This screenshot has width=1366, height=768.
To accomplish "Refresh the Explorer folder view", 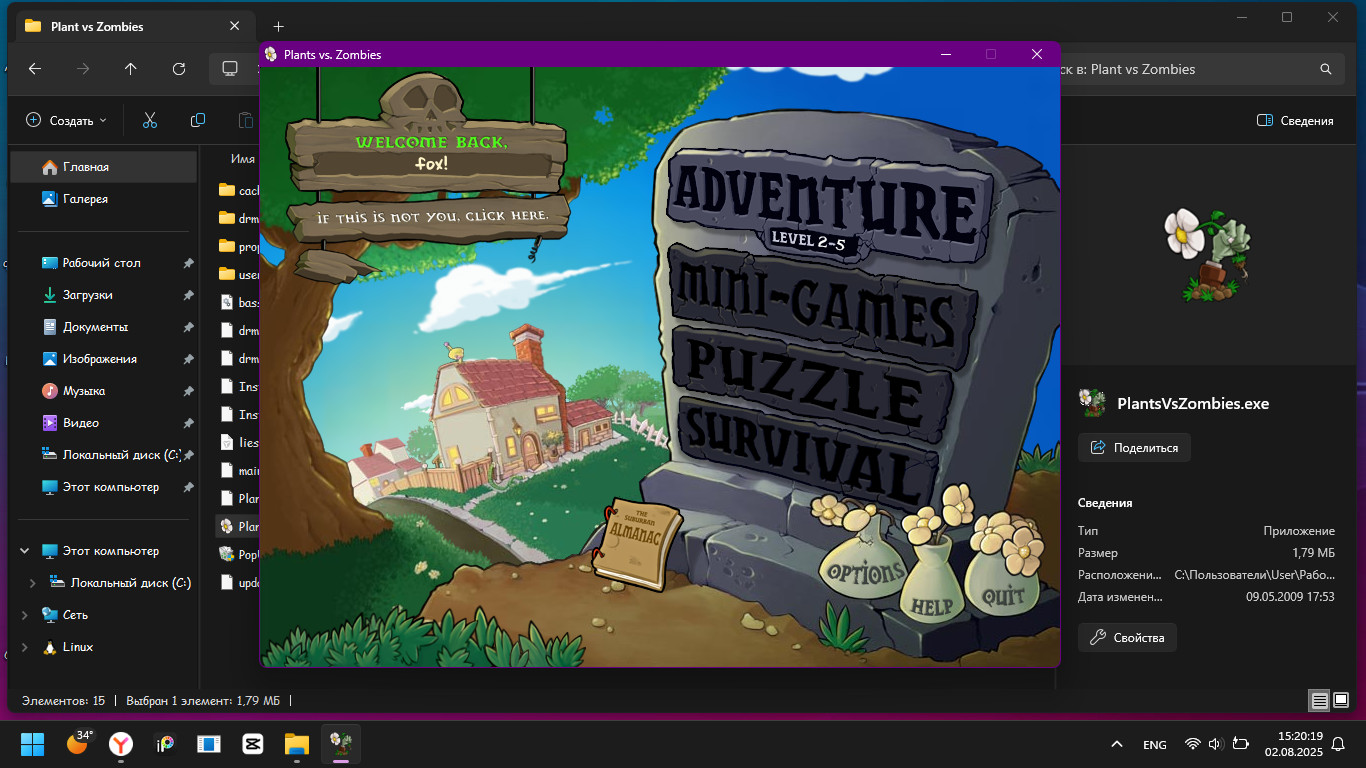I will click(179, 69).
